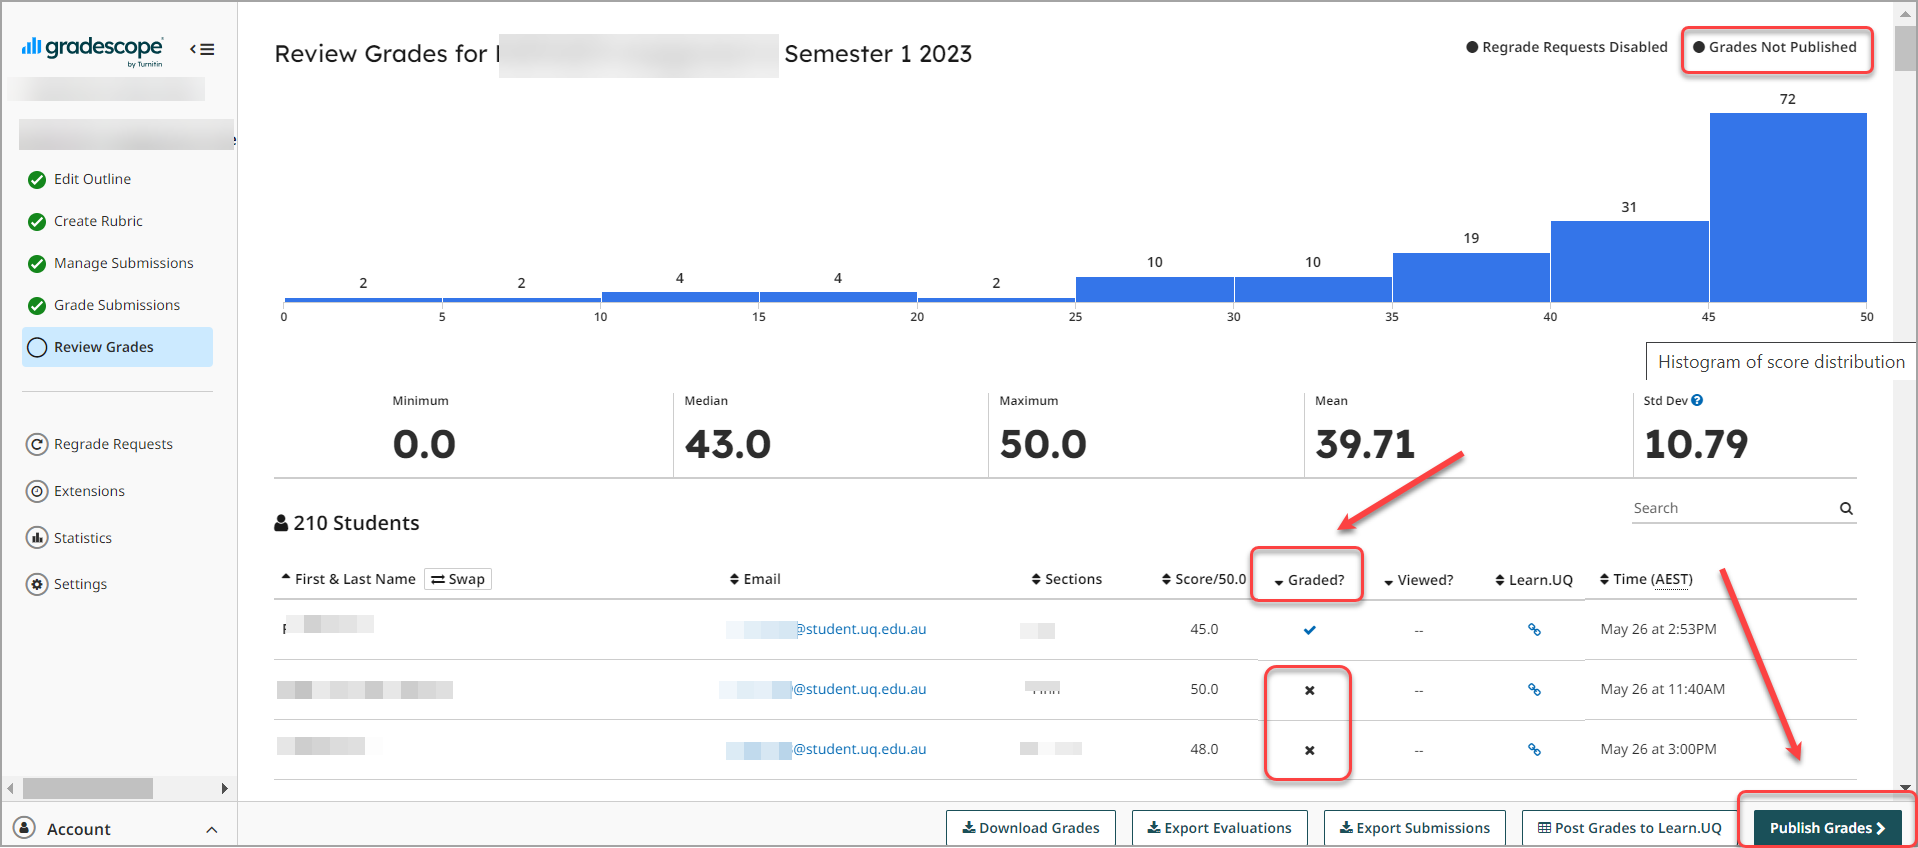Click the page vertical scrollbar thumb
1918x848 pixels.
[1906, 48]
